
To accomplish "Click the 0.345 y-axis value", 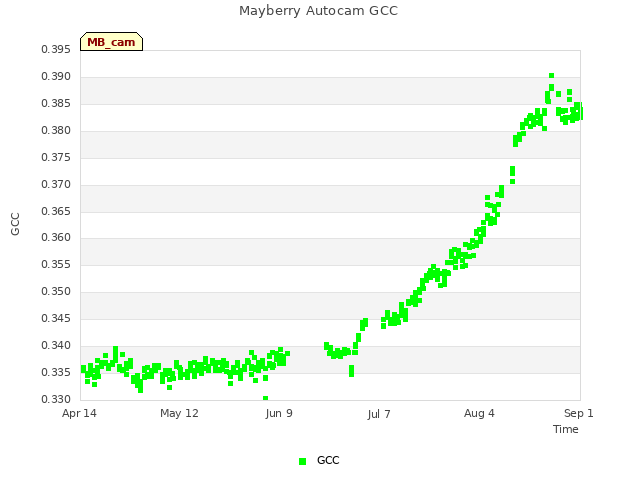I will coord(56,318).
